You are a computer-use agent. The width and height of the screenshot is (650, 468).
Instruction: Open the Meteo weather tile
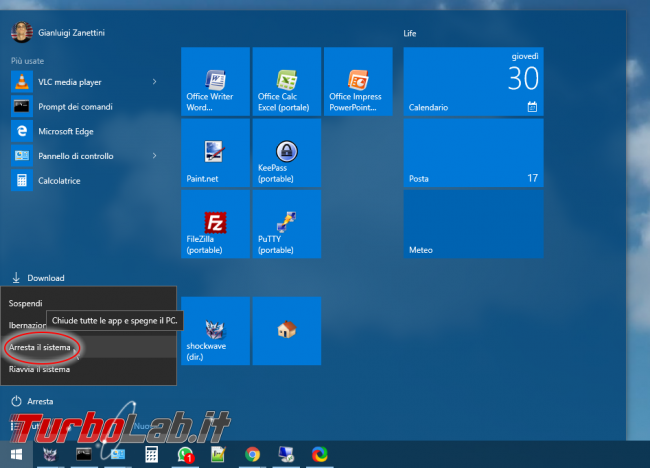tap(473, 224)
